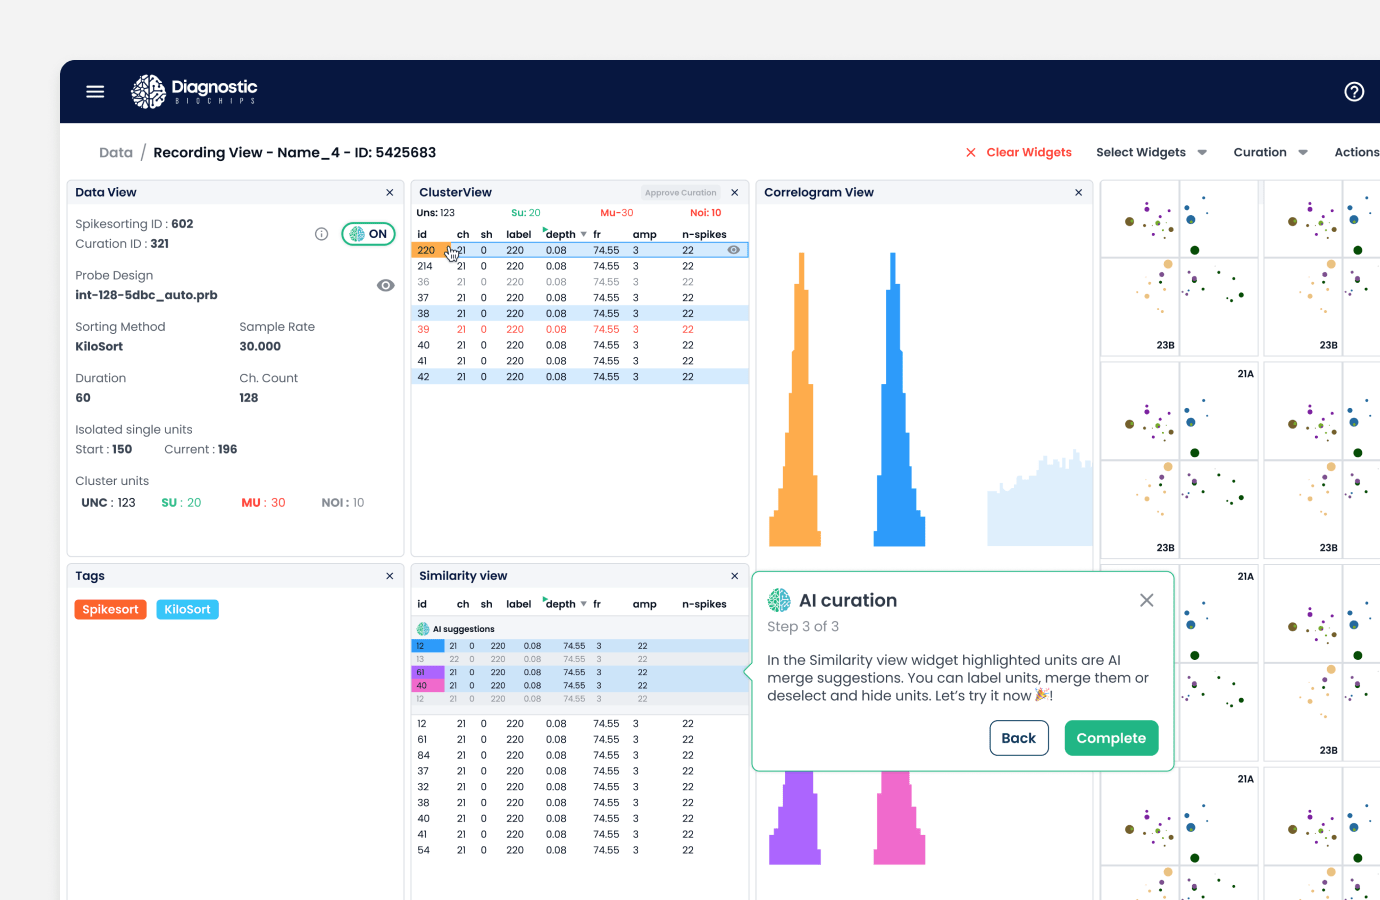Close the ClusterView widget
1380x900 pixels.
(x=735, y=192)
